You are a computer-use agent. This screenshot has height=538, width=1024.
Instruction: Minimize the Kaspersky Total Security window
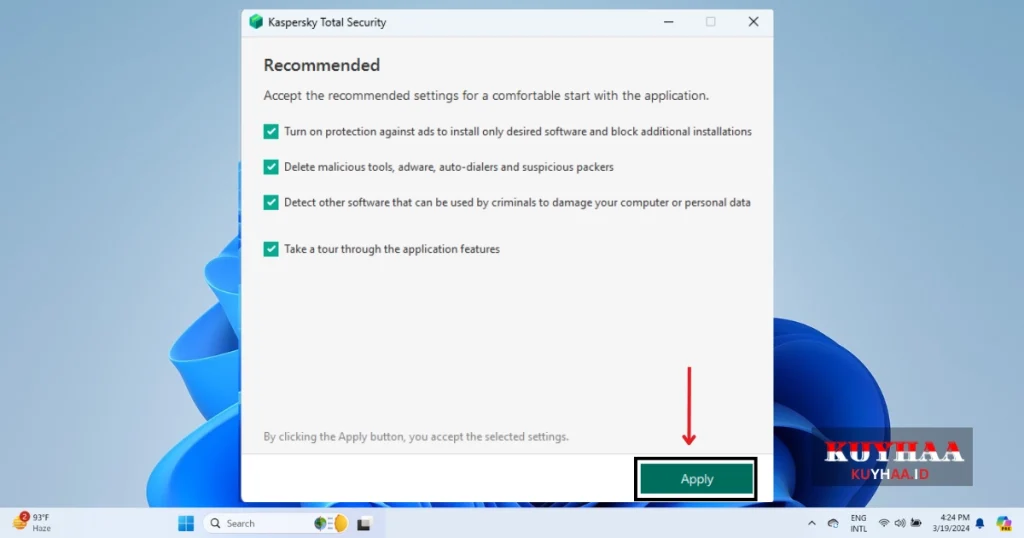(x=669, y=22)
